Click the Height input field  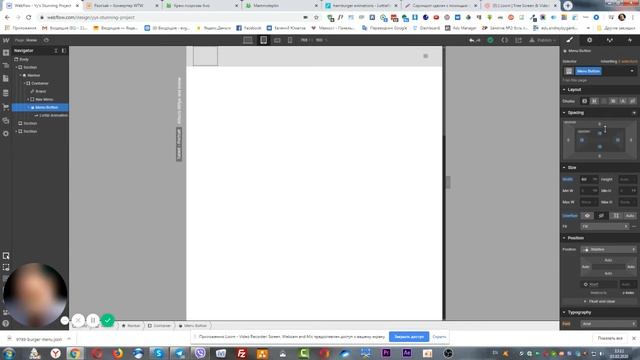click(627, 179)
